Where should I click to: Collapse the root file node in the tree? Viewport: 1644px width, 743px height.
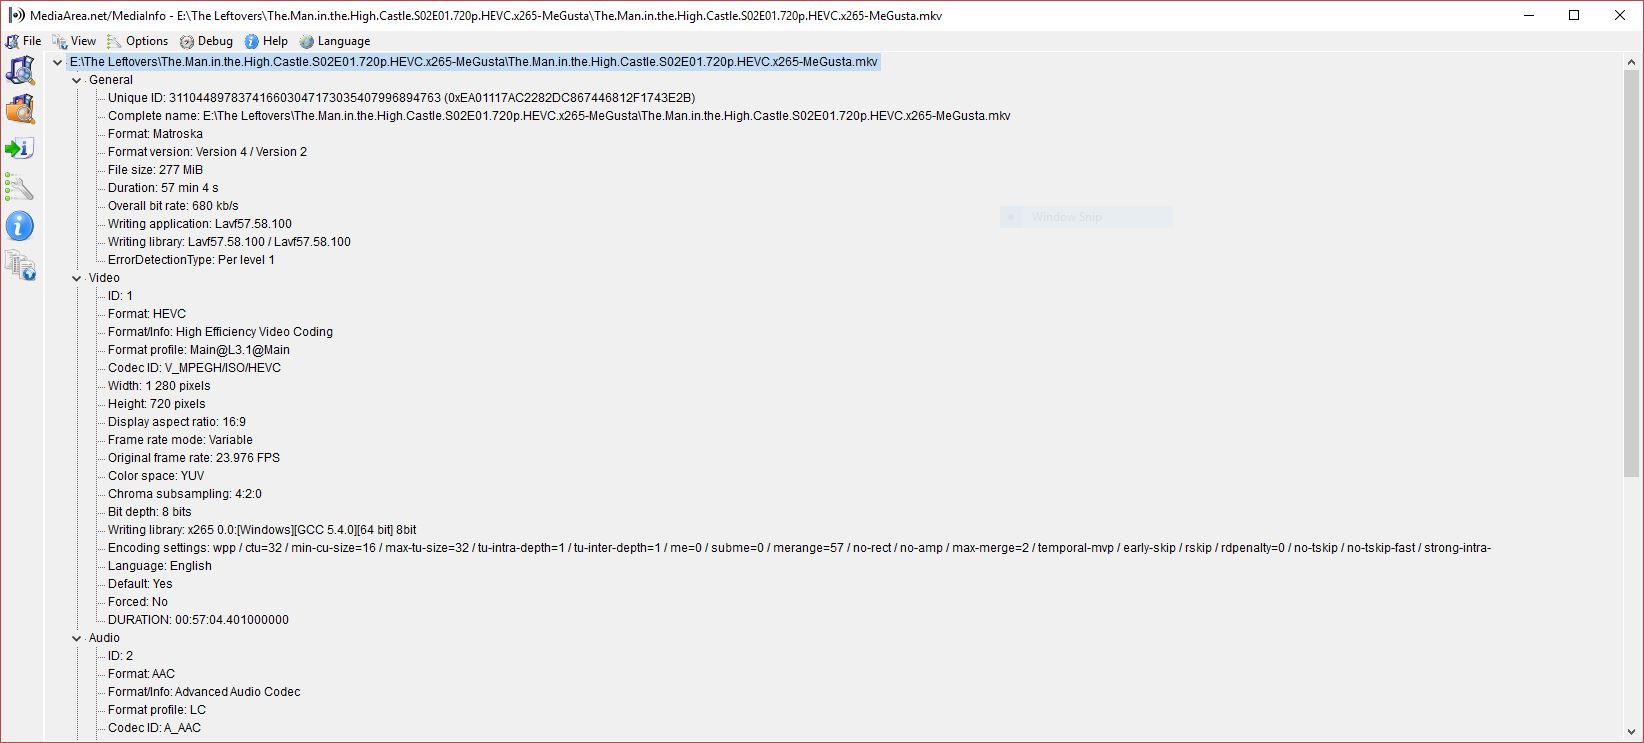click(x=58, y=62)
